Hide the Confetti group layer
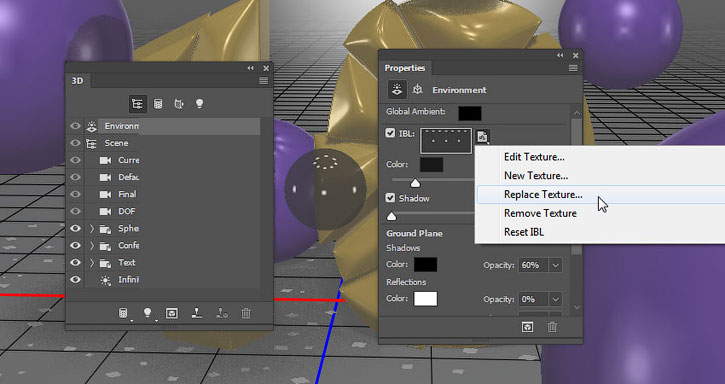The height and width of the screenshot is (384, 725). click(x=75, y=246)
